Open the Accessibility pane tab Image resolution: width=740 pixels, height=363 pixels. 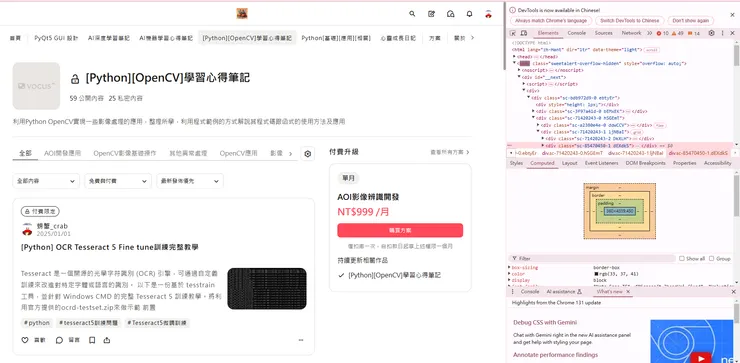tap(717, 163)
